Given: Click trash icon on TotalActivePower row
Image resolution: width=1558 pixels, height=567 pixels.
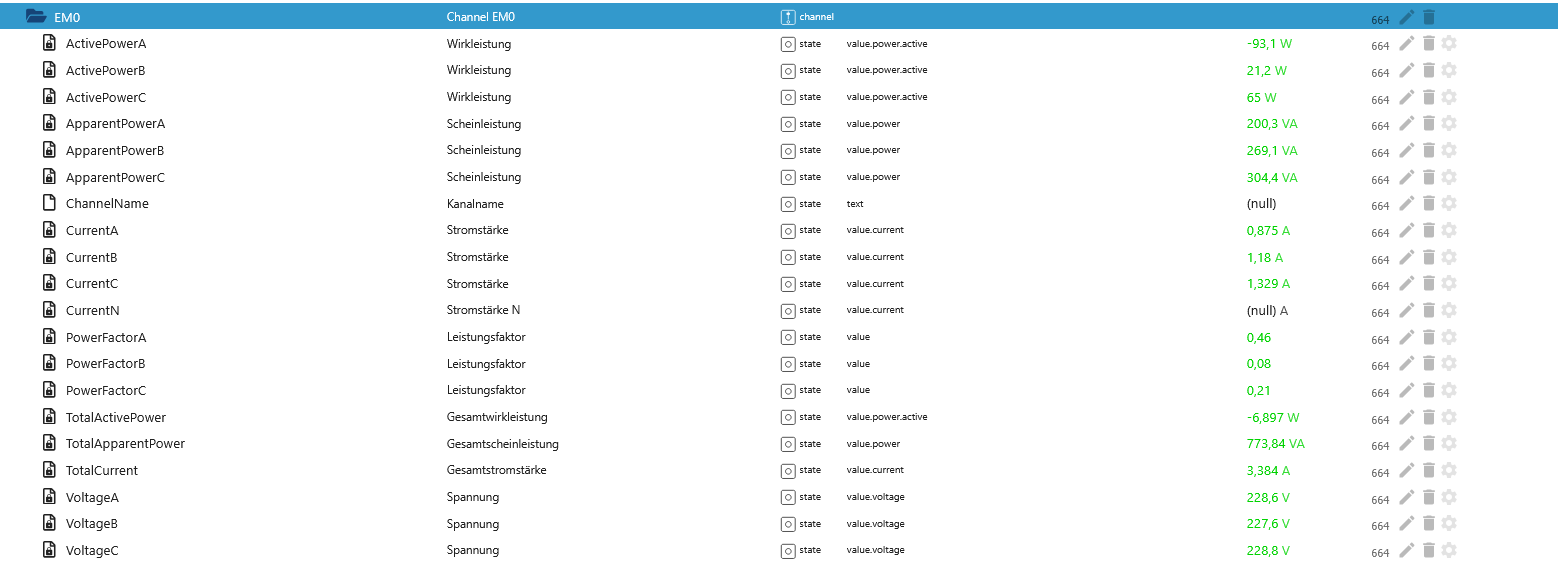Looking at the screenshot, I should (1429, 417).
